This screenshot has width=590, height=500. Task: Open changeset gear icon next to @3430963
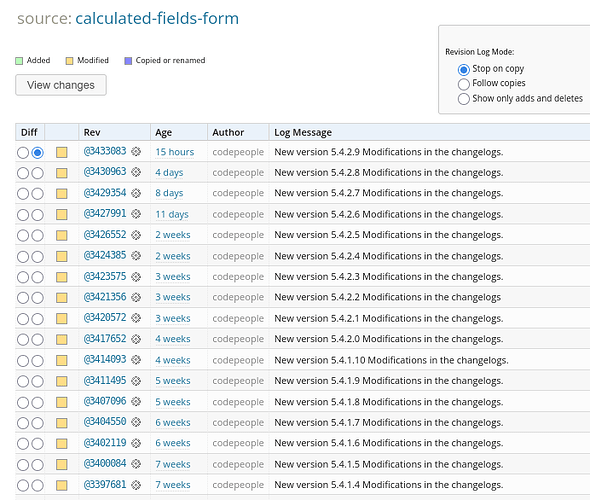[136, 172]
